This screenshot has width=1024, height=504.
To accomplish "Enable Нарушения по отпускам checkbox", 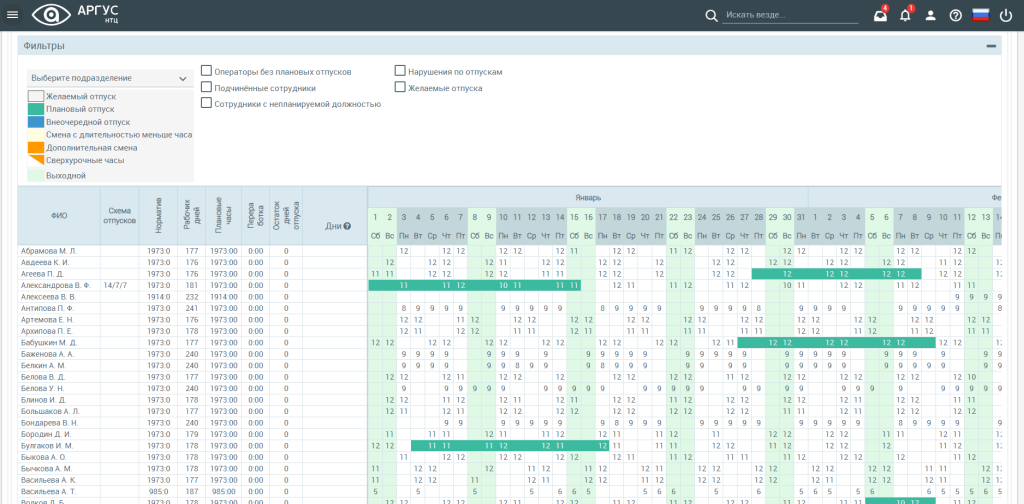I will click(x=400, y=71).
